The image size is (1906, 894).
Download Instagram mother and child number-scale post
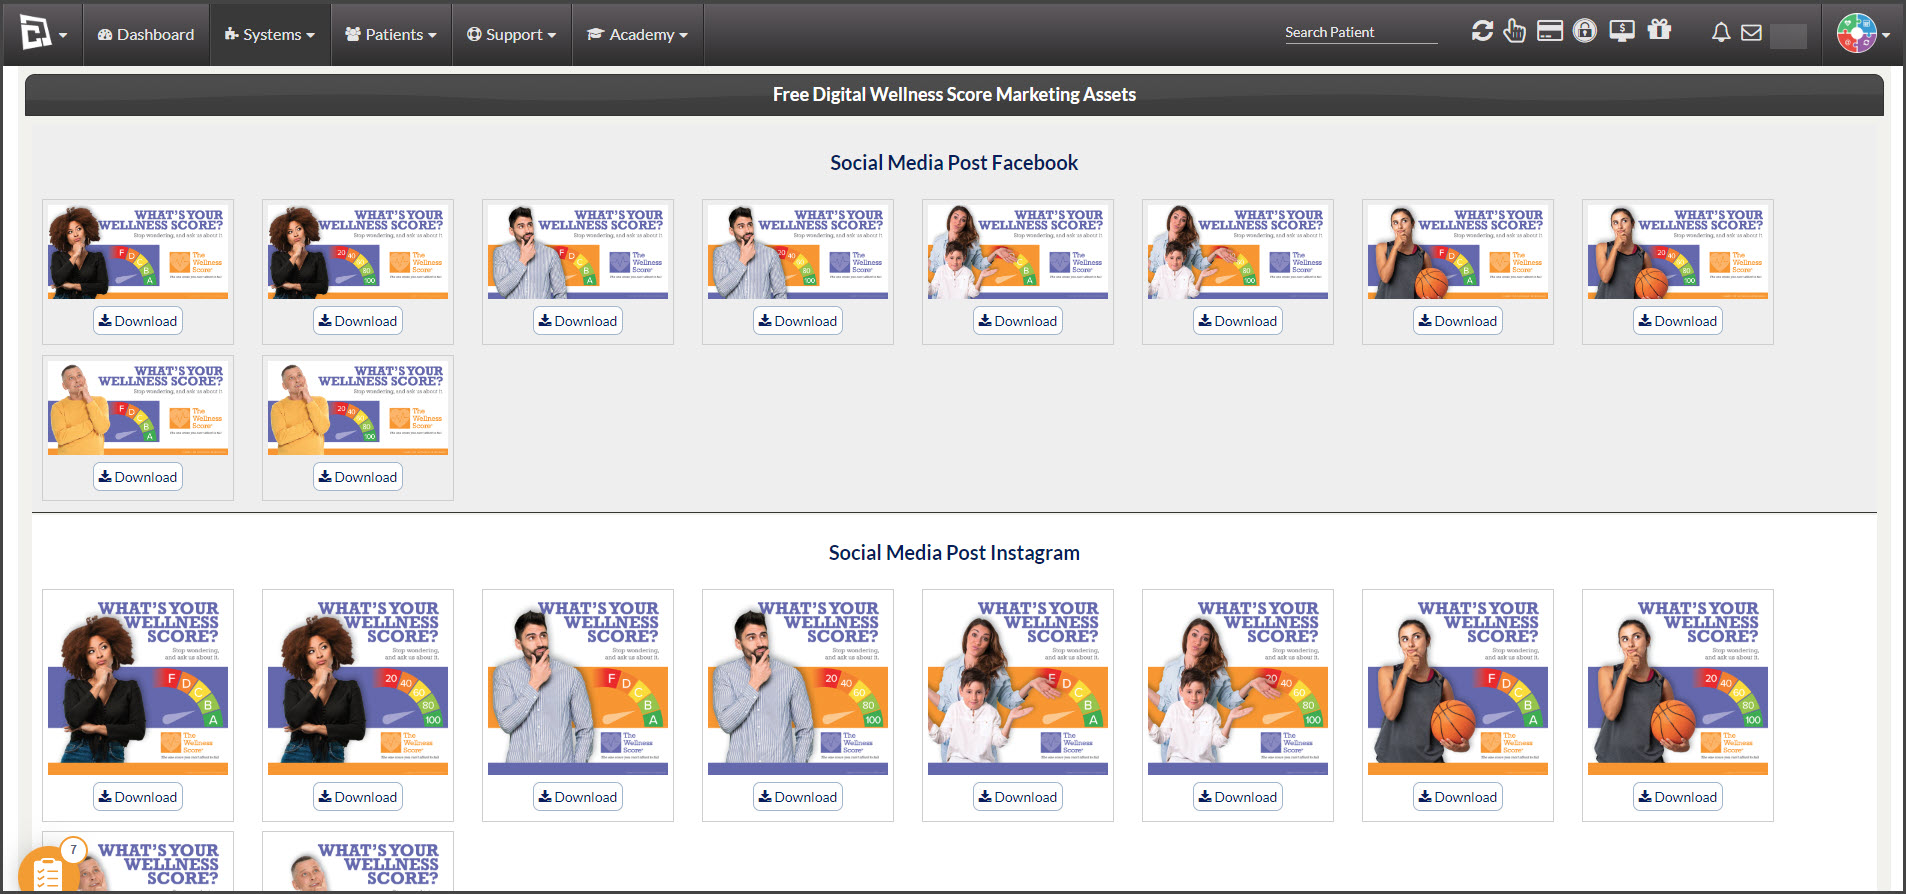coord(1238,797)
